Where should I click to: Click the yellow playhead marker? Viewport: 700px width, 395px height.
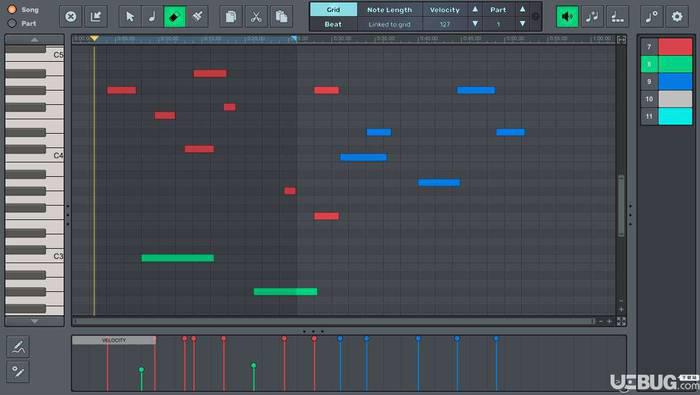(94, 38)
